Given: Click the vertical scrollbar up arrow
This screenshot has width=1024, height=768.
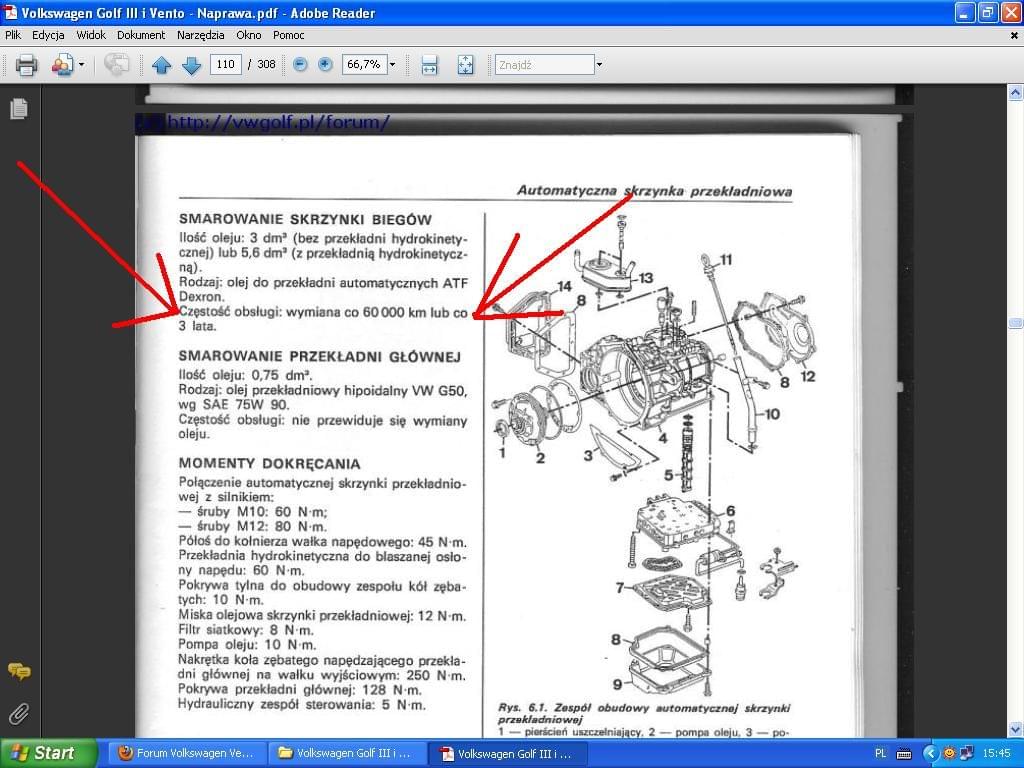Looking at the screenshot, I should (1015, 93).
